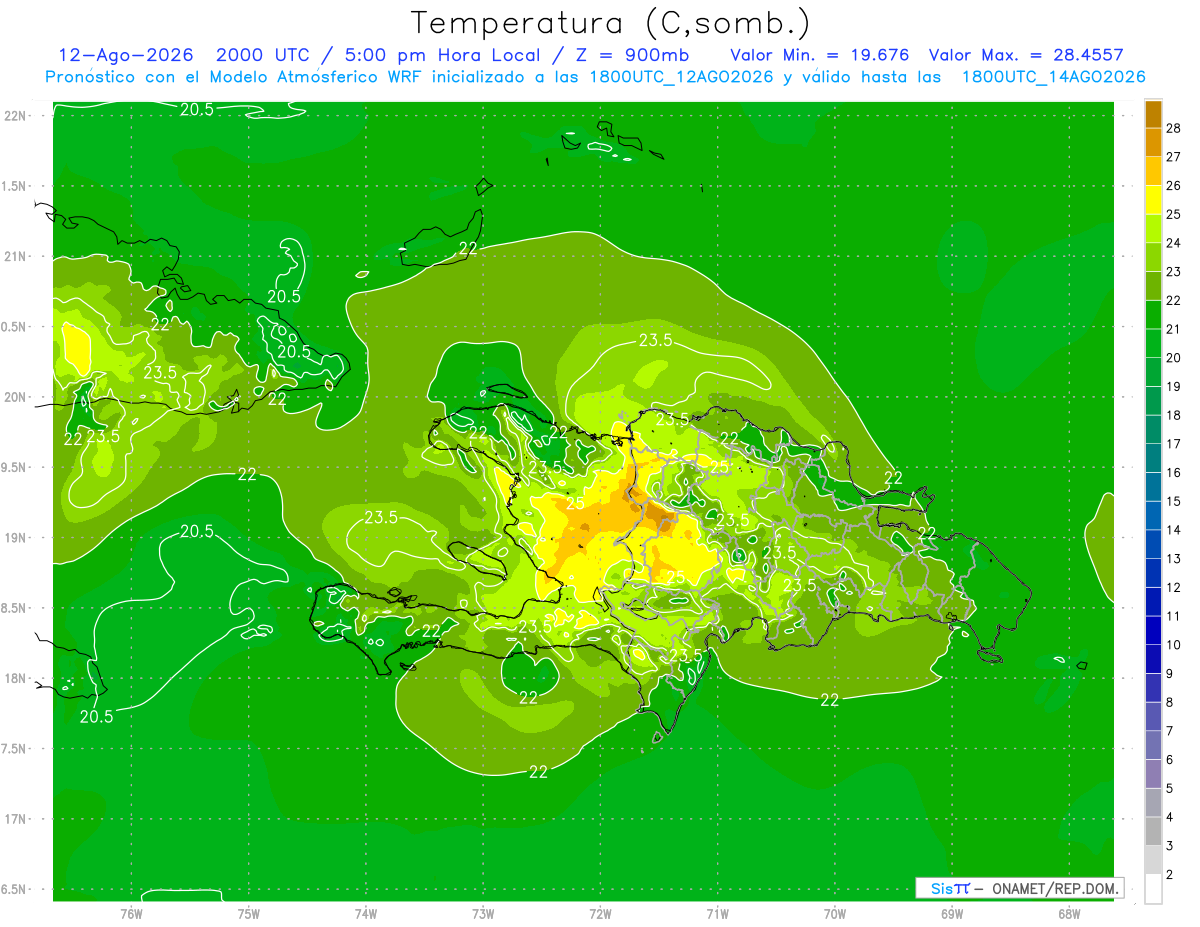Click the 68W longitude axis label
Viewport: 1200px width, 927px height.
[x=1068, y=913]
